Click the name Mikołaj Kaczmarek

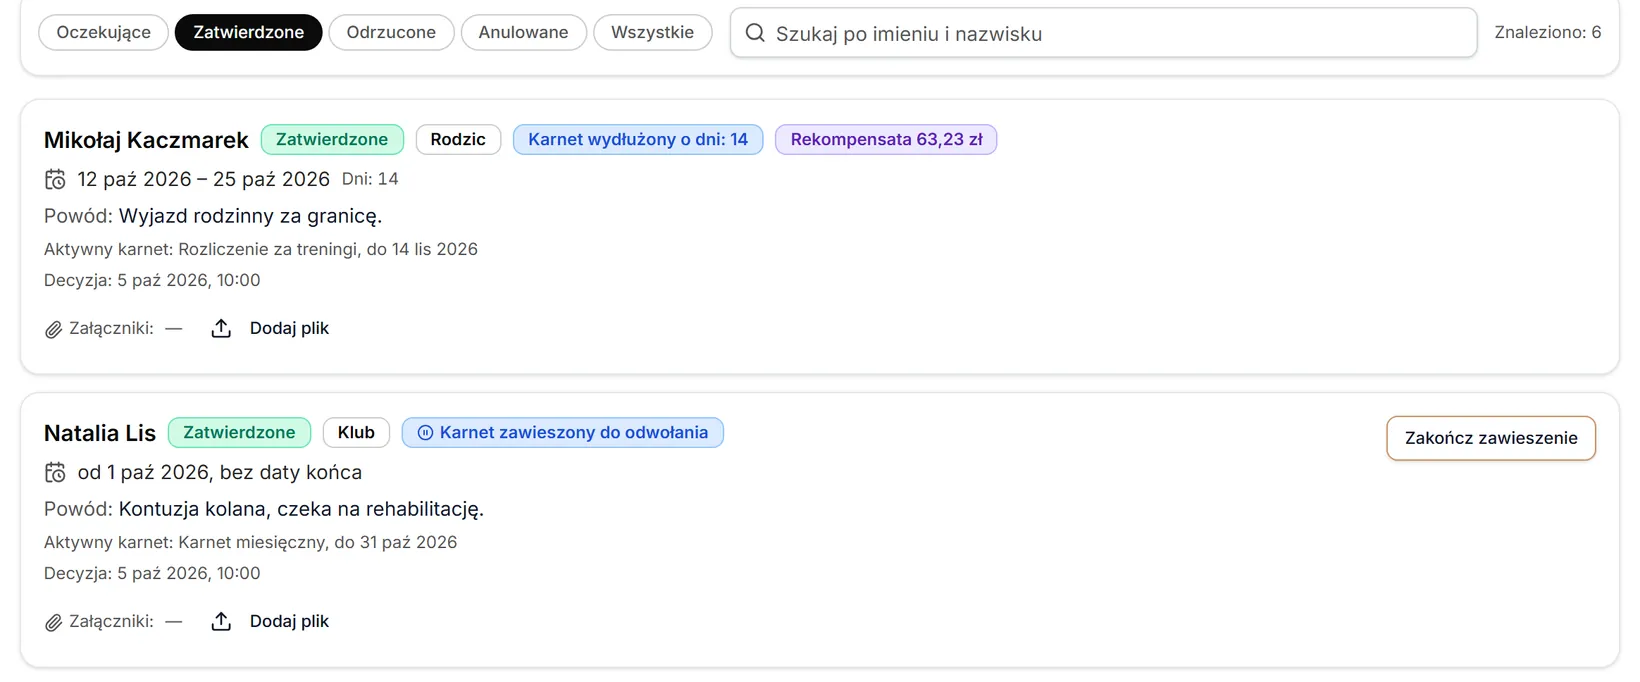pyautogui.click(x=146, y=140)
